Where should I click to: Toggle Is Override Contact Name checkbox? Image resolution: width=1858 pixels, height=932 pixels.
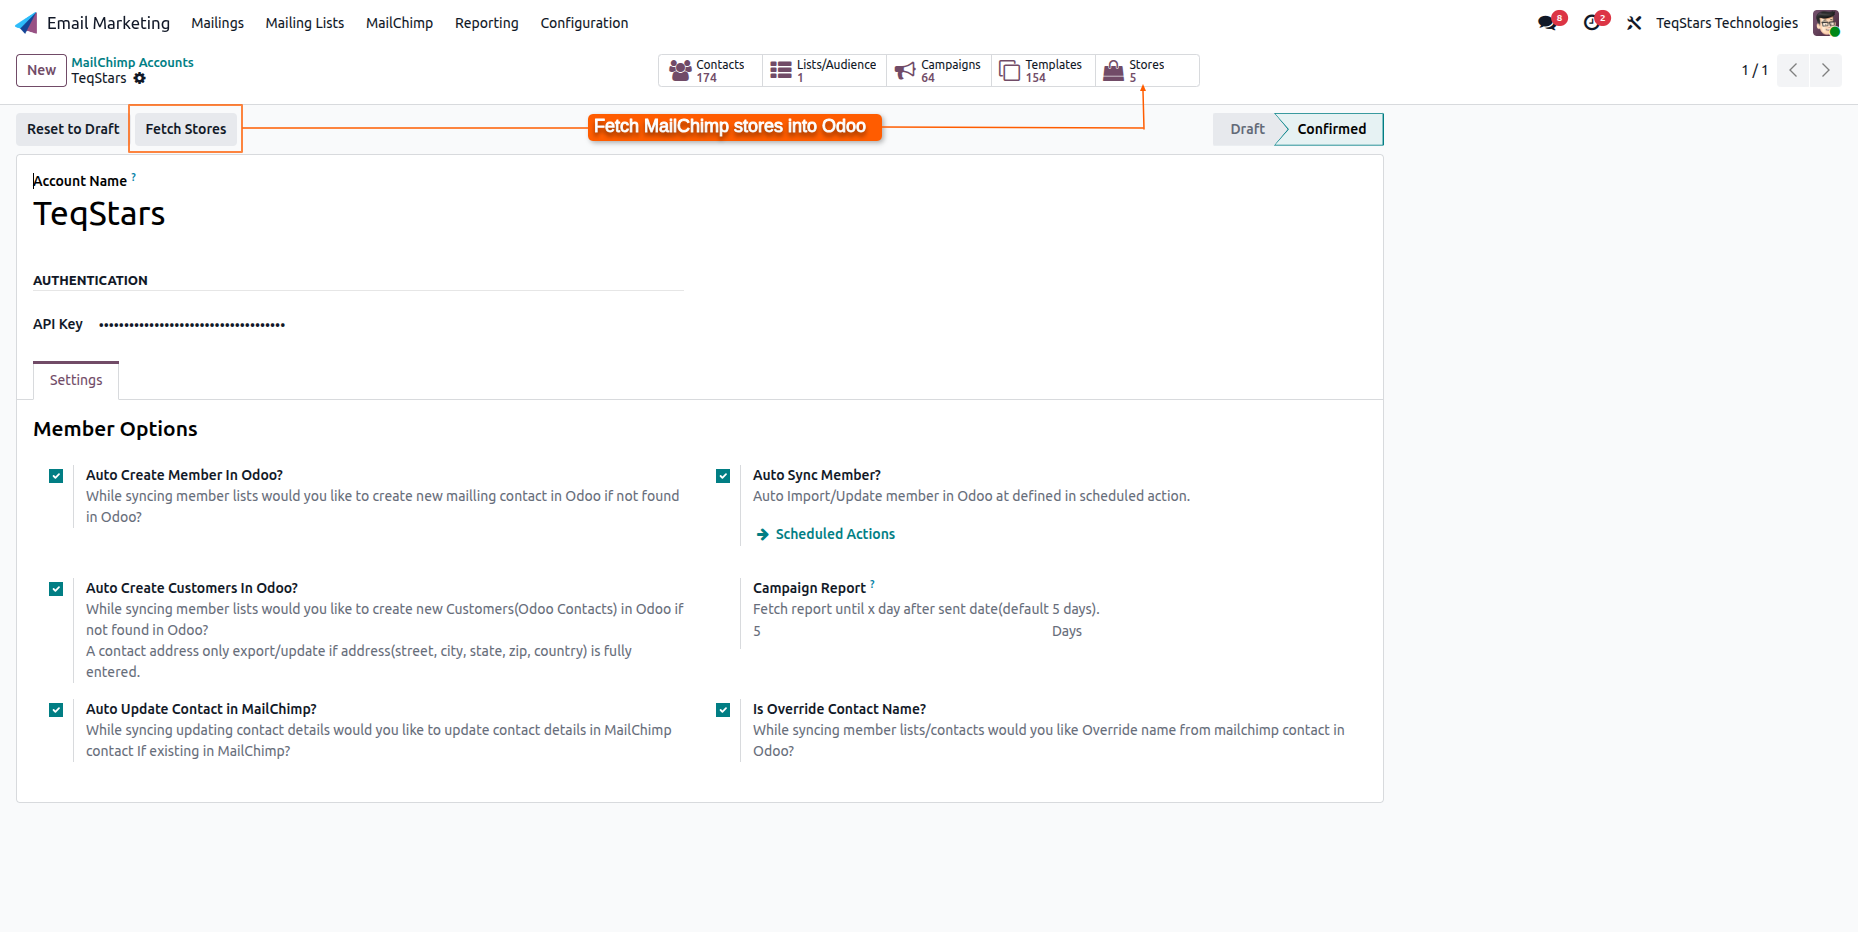click(723, 710)
